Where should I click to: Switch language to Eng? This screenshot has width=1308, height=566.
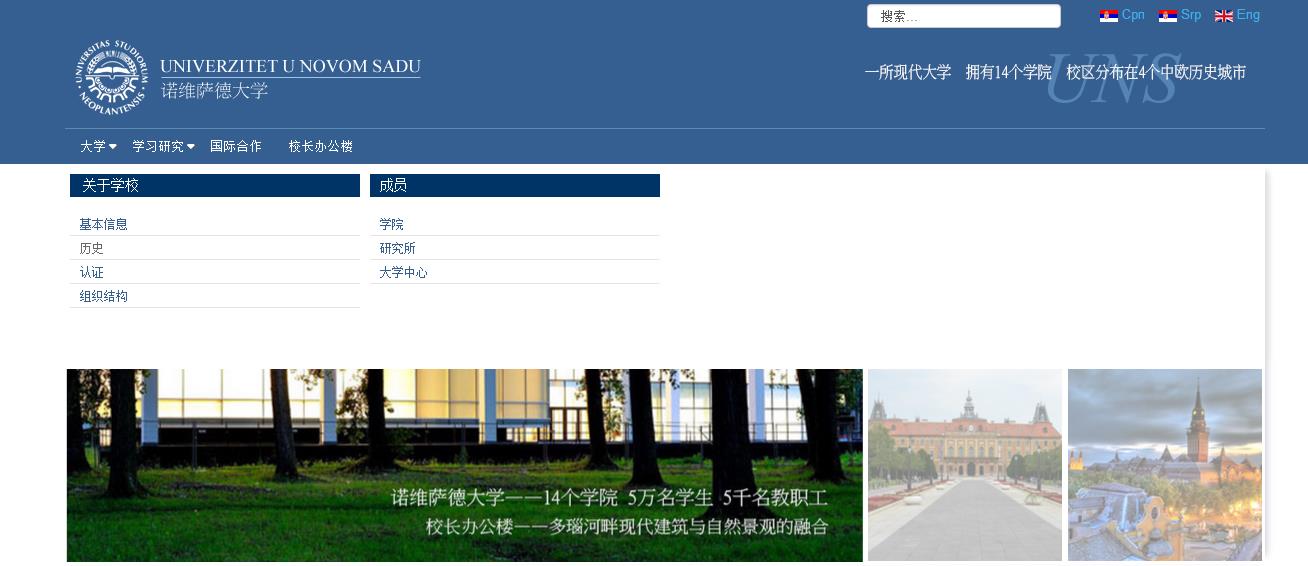pyautogui.click(x=1248, y=15)
